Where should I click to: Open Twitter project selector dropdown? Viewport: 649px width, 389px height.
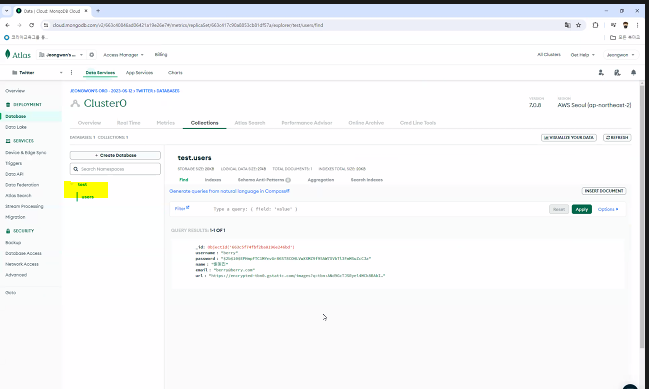click(37, 72)
